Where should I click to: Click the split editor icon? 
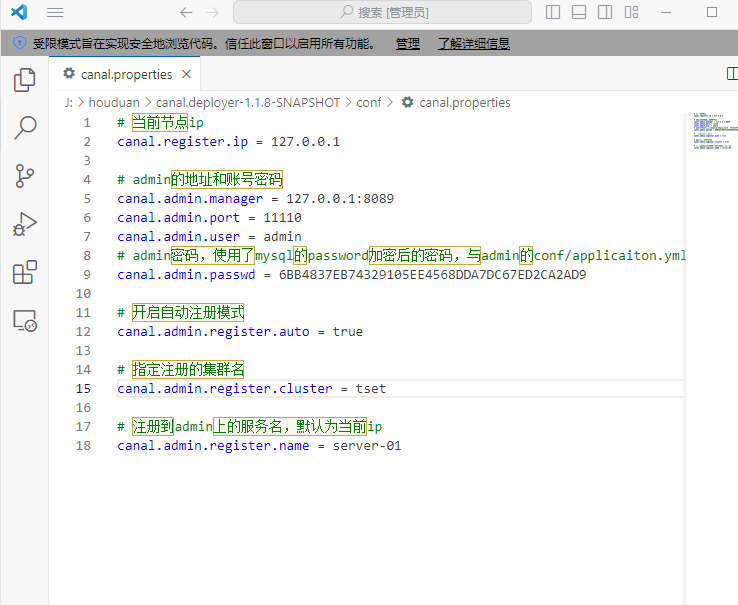tap(732, 73)
